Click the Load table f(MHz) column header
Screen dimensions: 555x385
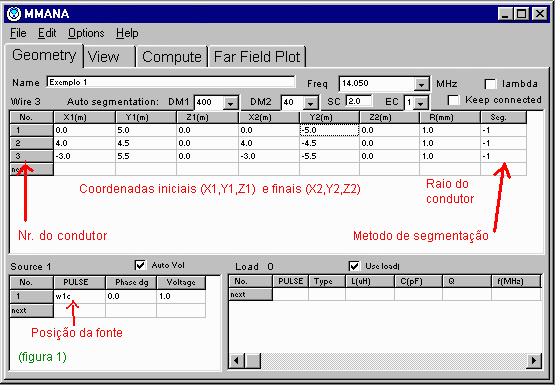tap(516, 281)
